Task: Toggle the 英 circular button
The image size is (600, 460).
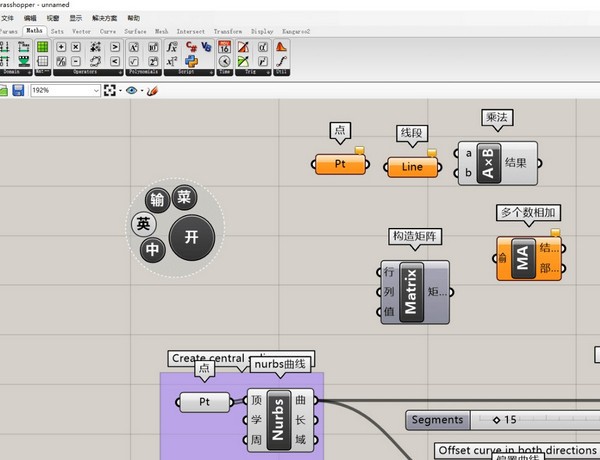Action: 143,224
